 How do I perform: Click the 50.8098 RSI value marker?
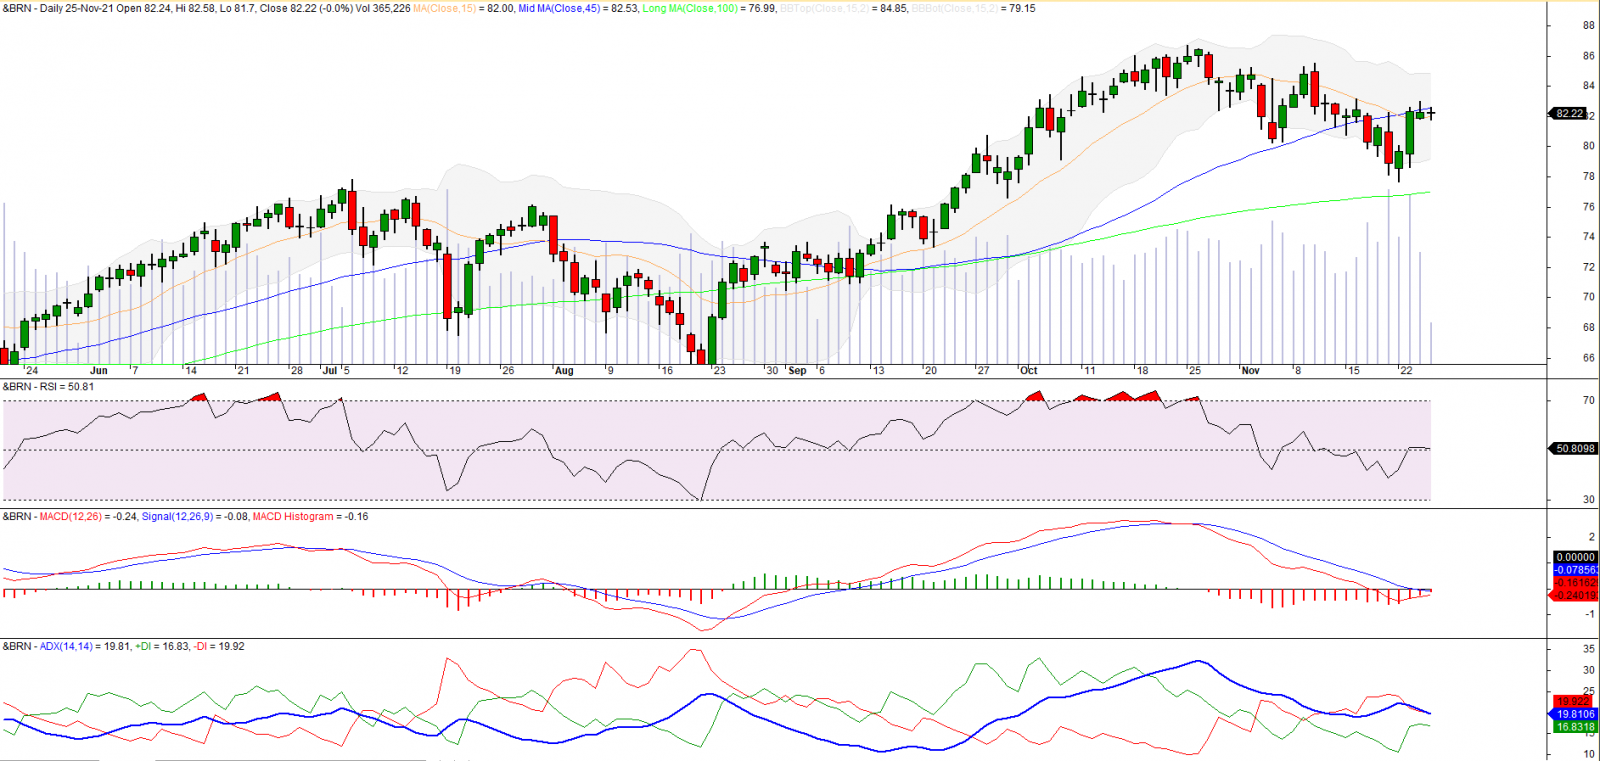pos(1575,449)
